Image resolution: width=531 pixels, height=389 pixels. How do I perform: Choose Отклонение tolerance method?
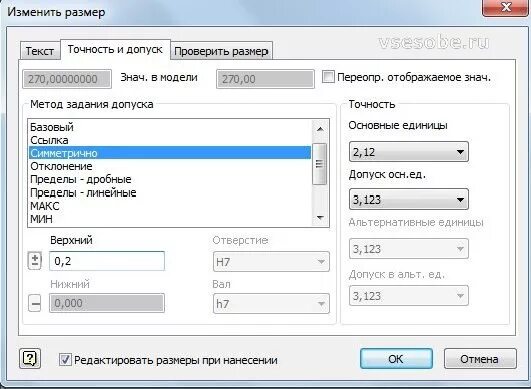(x=170, y=166)
